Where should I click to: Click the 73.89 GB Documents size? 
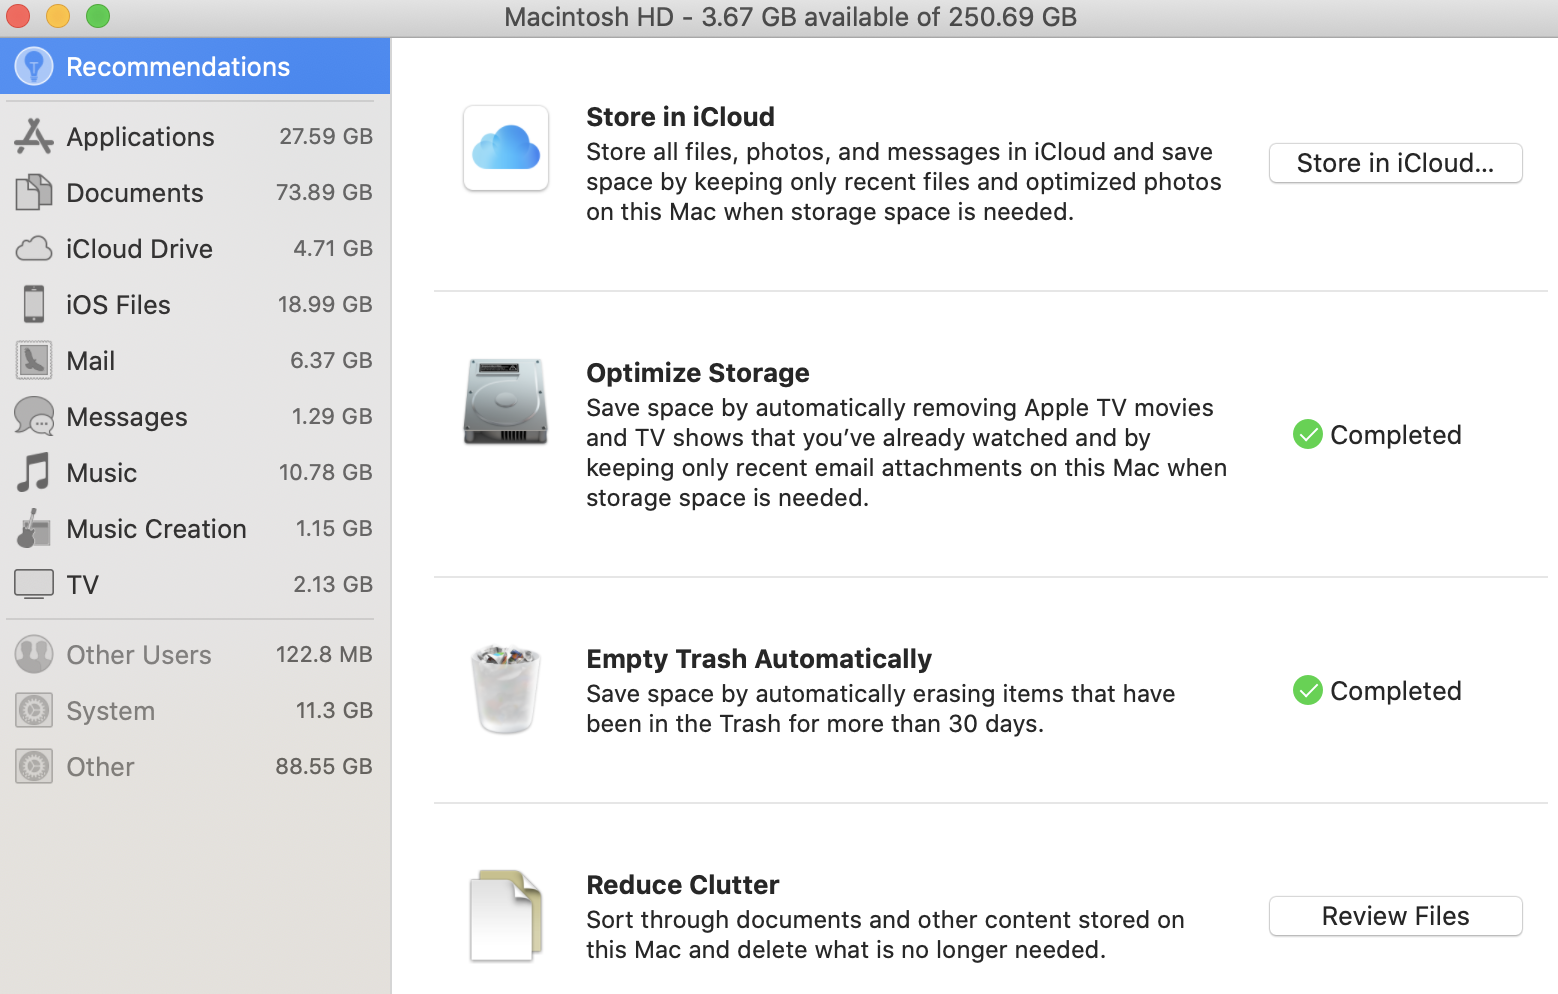(324, 192)
